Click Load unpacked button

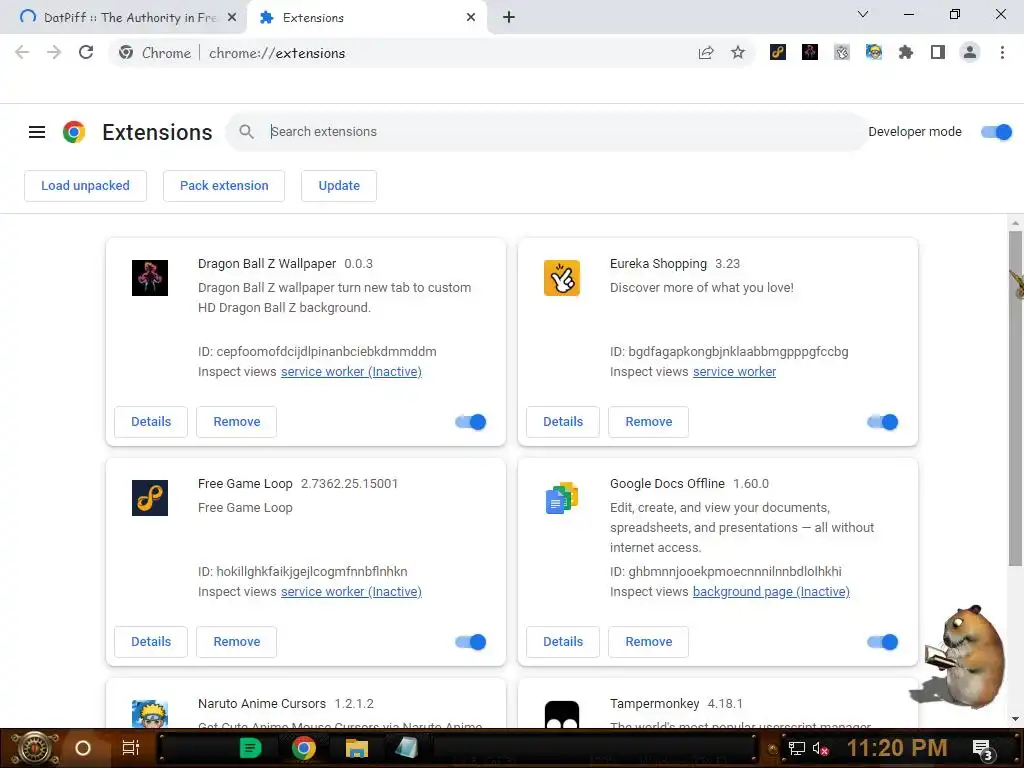pyautogui.click(x=86, y=186)
